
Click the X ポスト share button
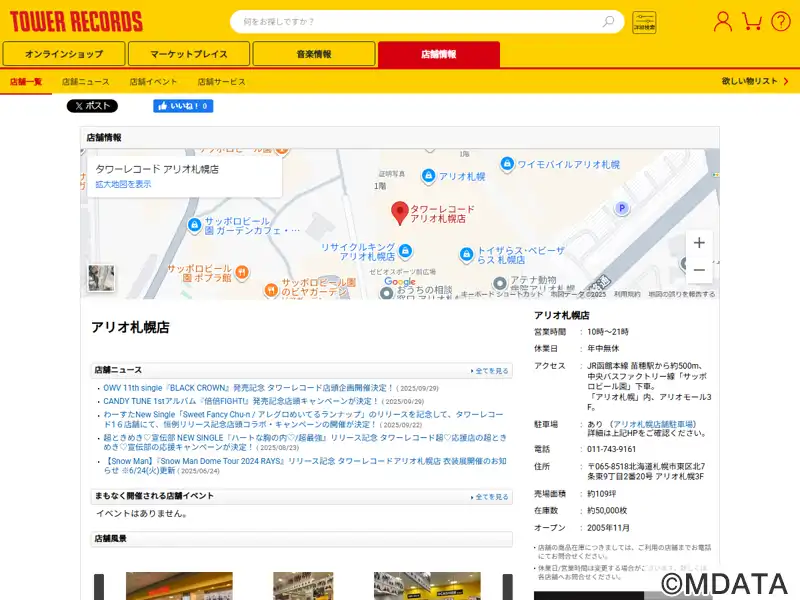[92, 106]
